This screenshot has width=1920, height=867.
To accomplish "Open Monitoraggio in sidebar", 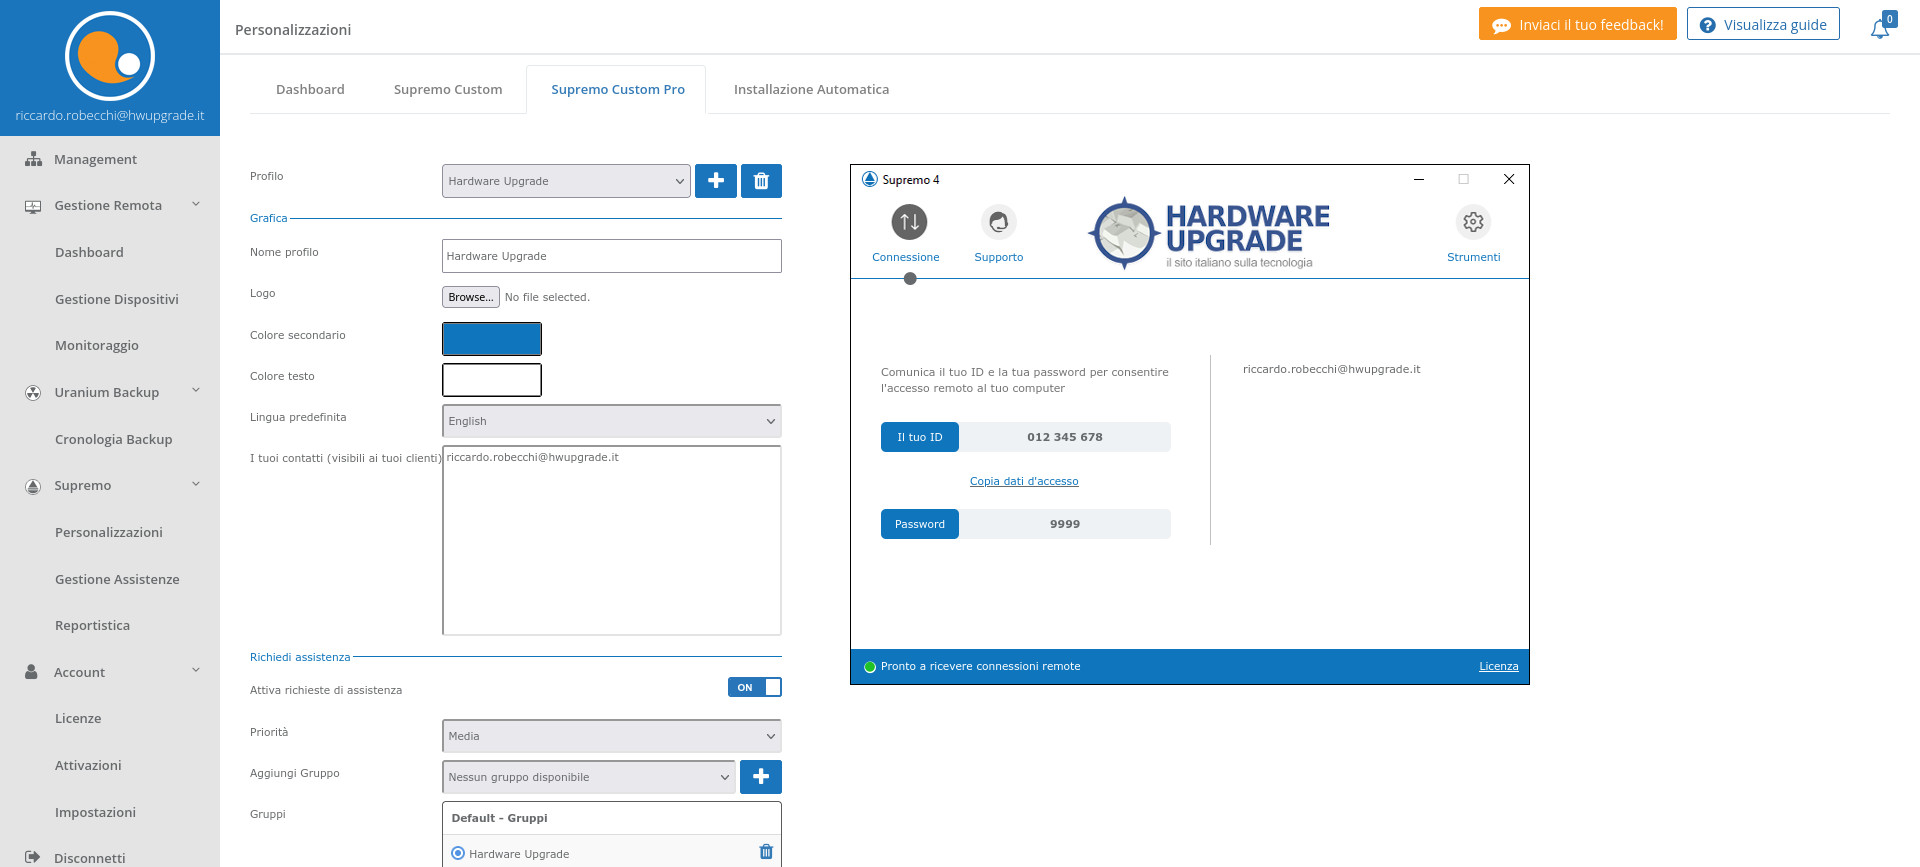I will pos(97,345).
